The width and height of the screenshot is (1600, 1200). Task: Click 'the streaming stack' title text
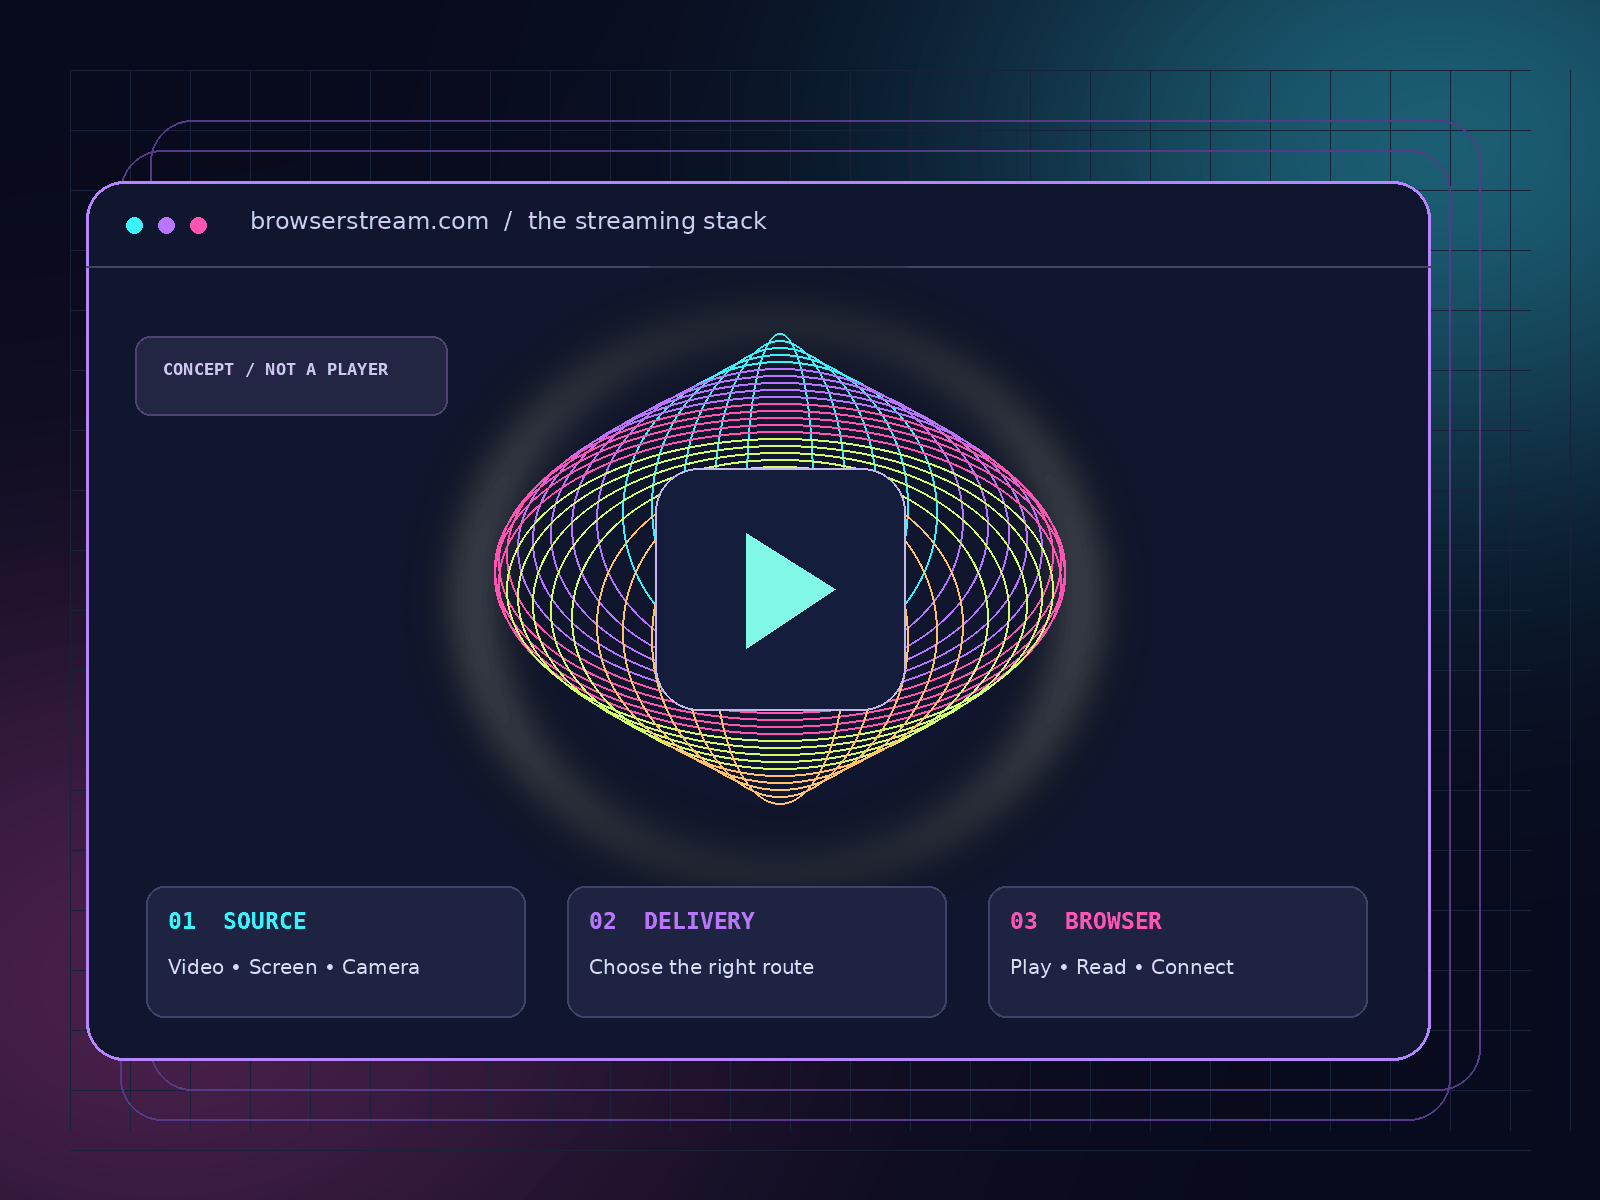(x=647, y=221)
